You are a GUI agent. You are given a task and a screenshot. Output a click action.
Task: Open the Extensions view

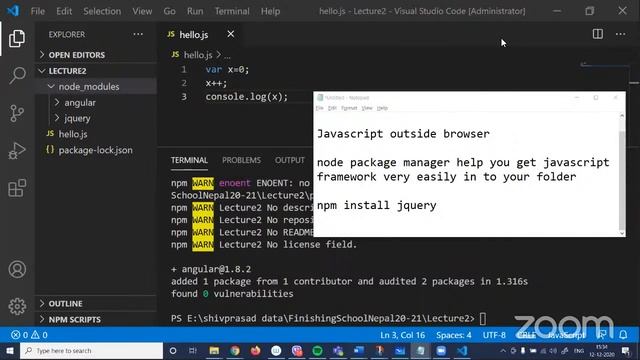(17, 188)
